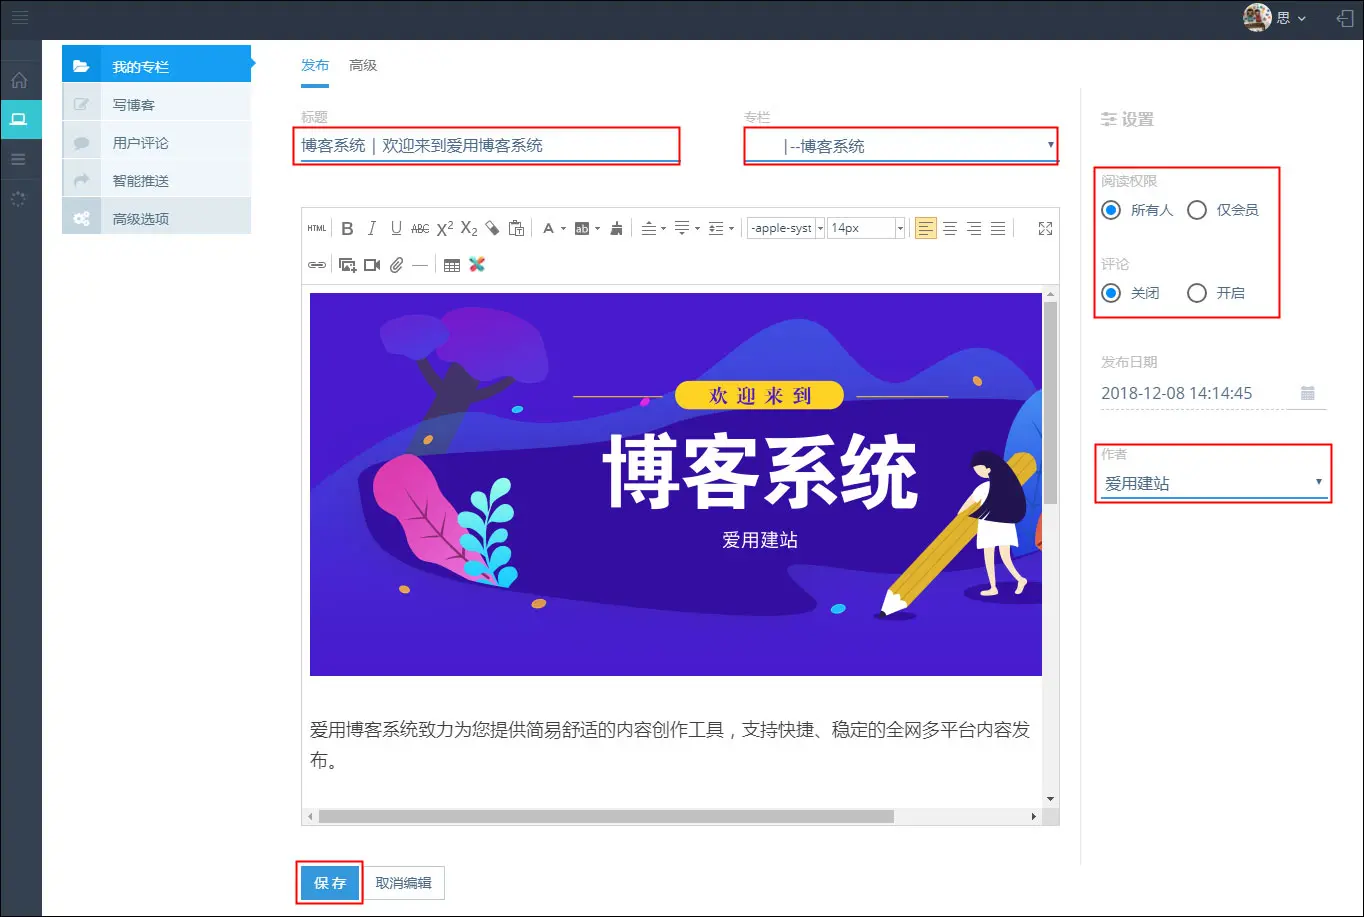Insert a table into the editor
This screenshot has width=1364, height=917.
pyautogui.click(x=452, y=265)
